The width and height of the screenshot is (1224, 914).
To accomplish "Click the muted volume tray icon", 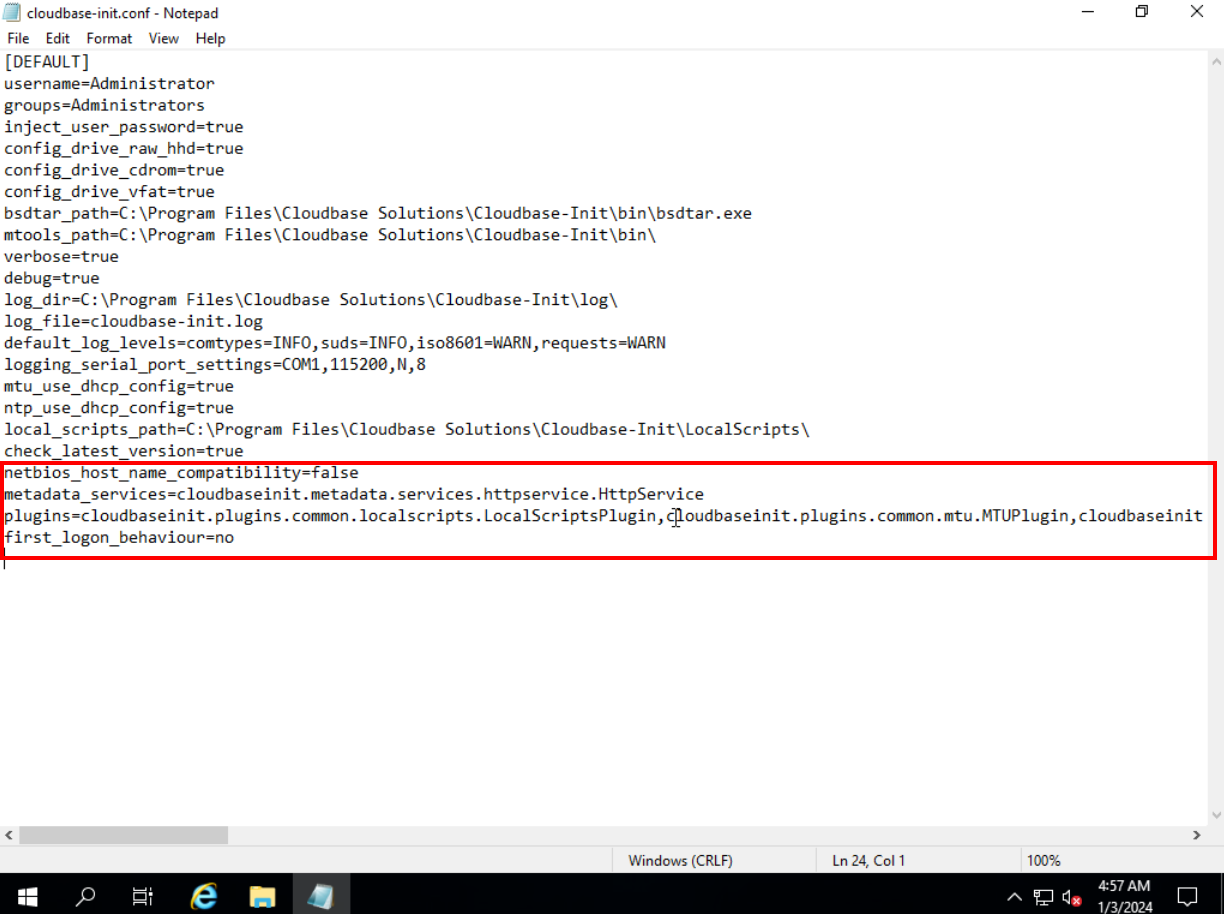I will 1072,896.
